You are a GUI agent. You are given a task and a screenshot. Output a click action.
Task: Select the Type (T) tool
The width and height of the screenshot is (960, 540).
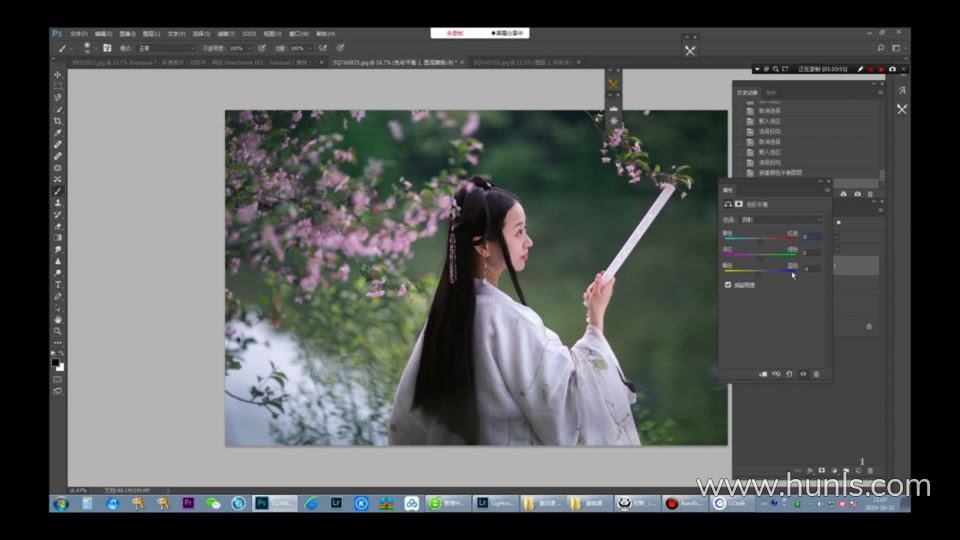coord(58,284)
